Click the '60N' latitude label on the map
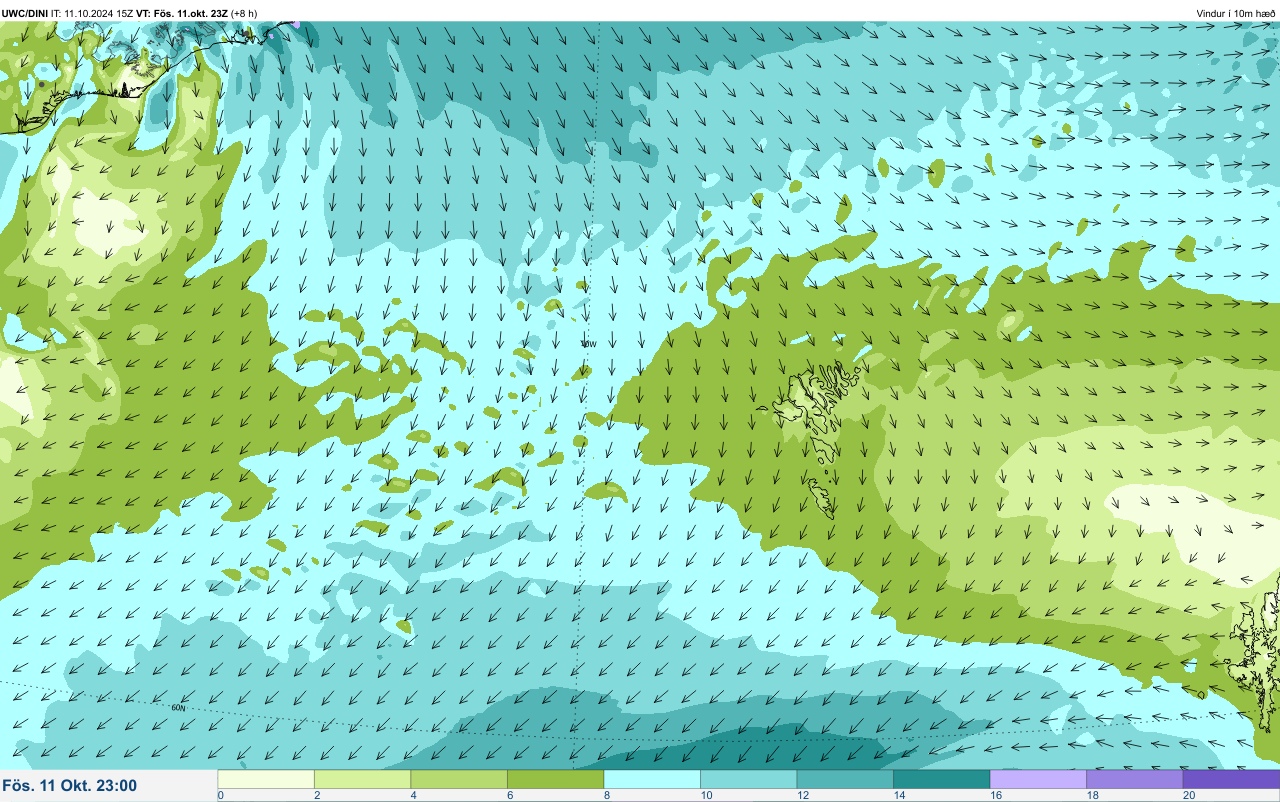 (178, 708)
